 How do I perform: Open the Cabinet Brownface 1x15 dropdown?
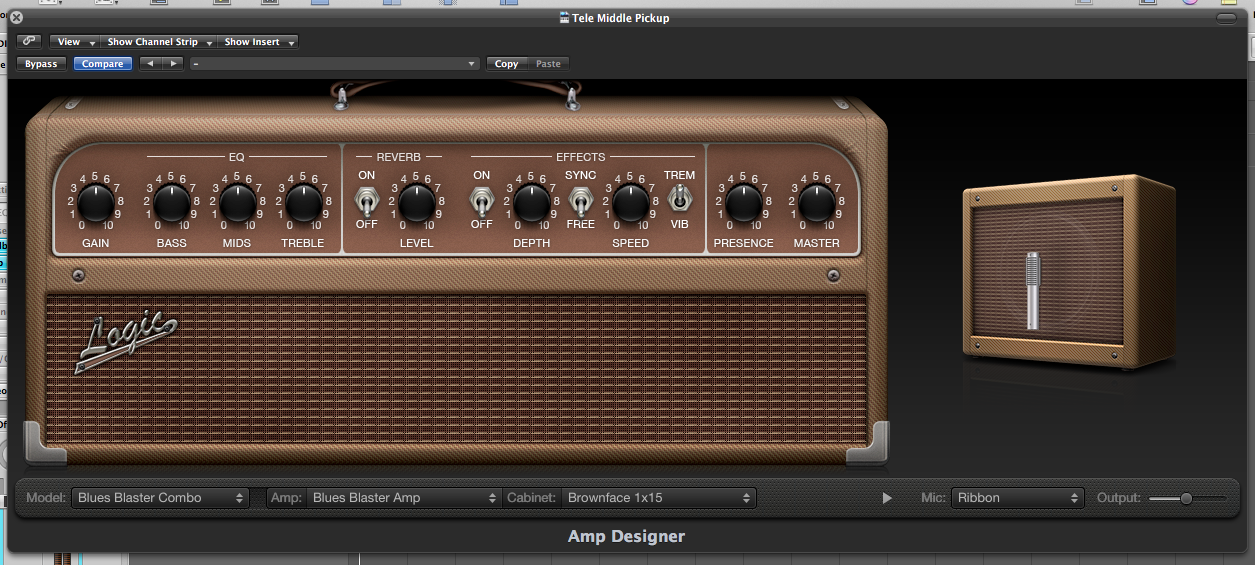(x=658, y=498)
